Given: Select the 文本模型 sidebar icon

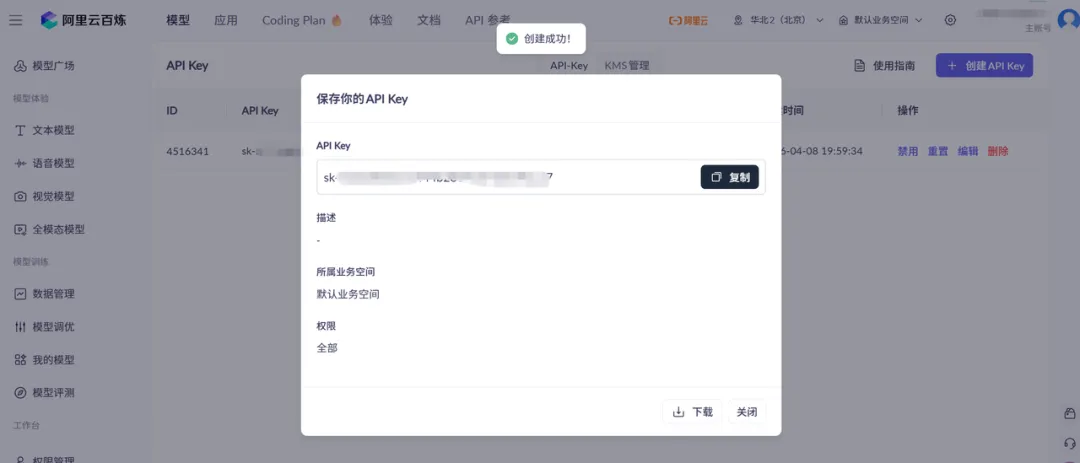Looking at the screenshot, I should [20, 131].
